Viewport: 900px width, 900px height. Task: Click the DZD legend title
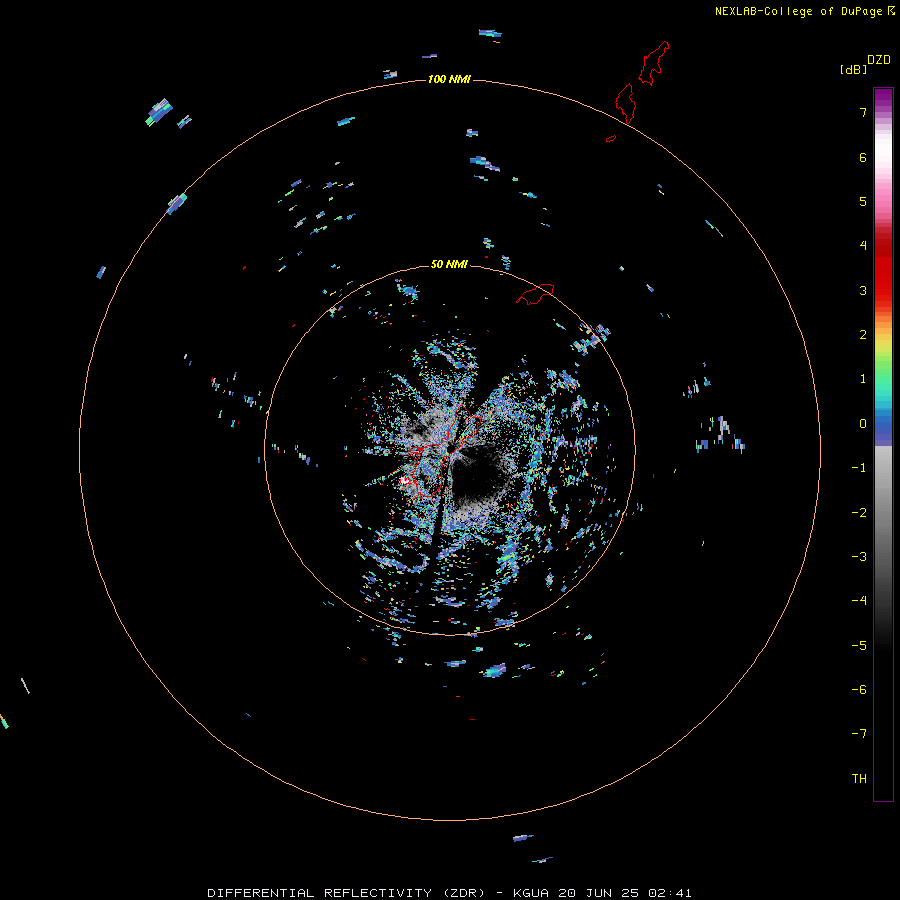[879, 60]
